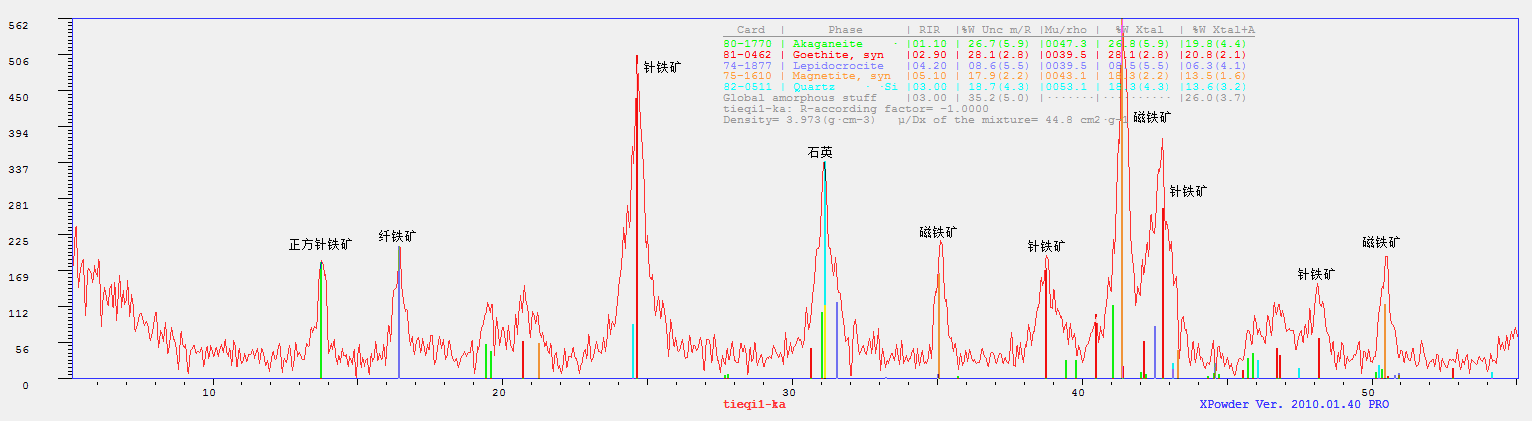Select the 磁铁矿 label near 50 degrees
The width and height of the screenshot is (1532, 421).
click(1381, 242)
